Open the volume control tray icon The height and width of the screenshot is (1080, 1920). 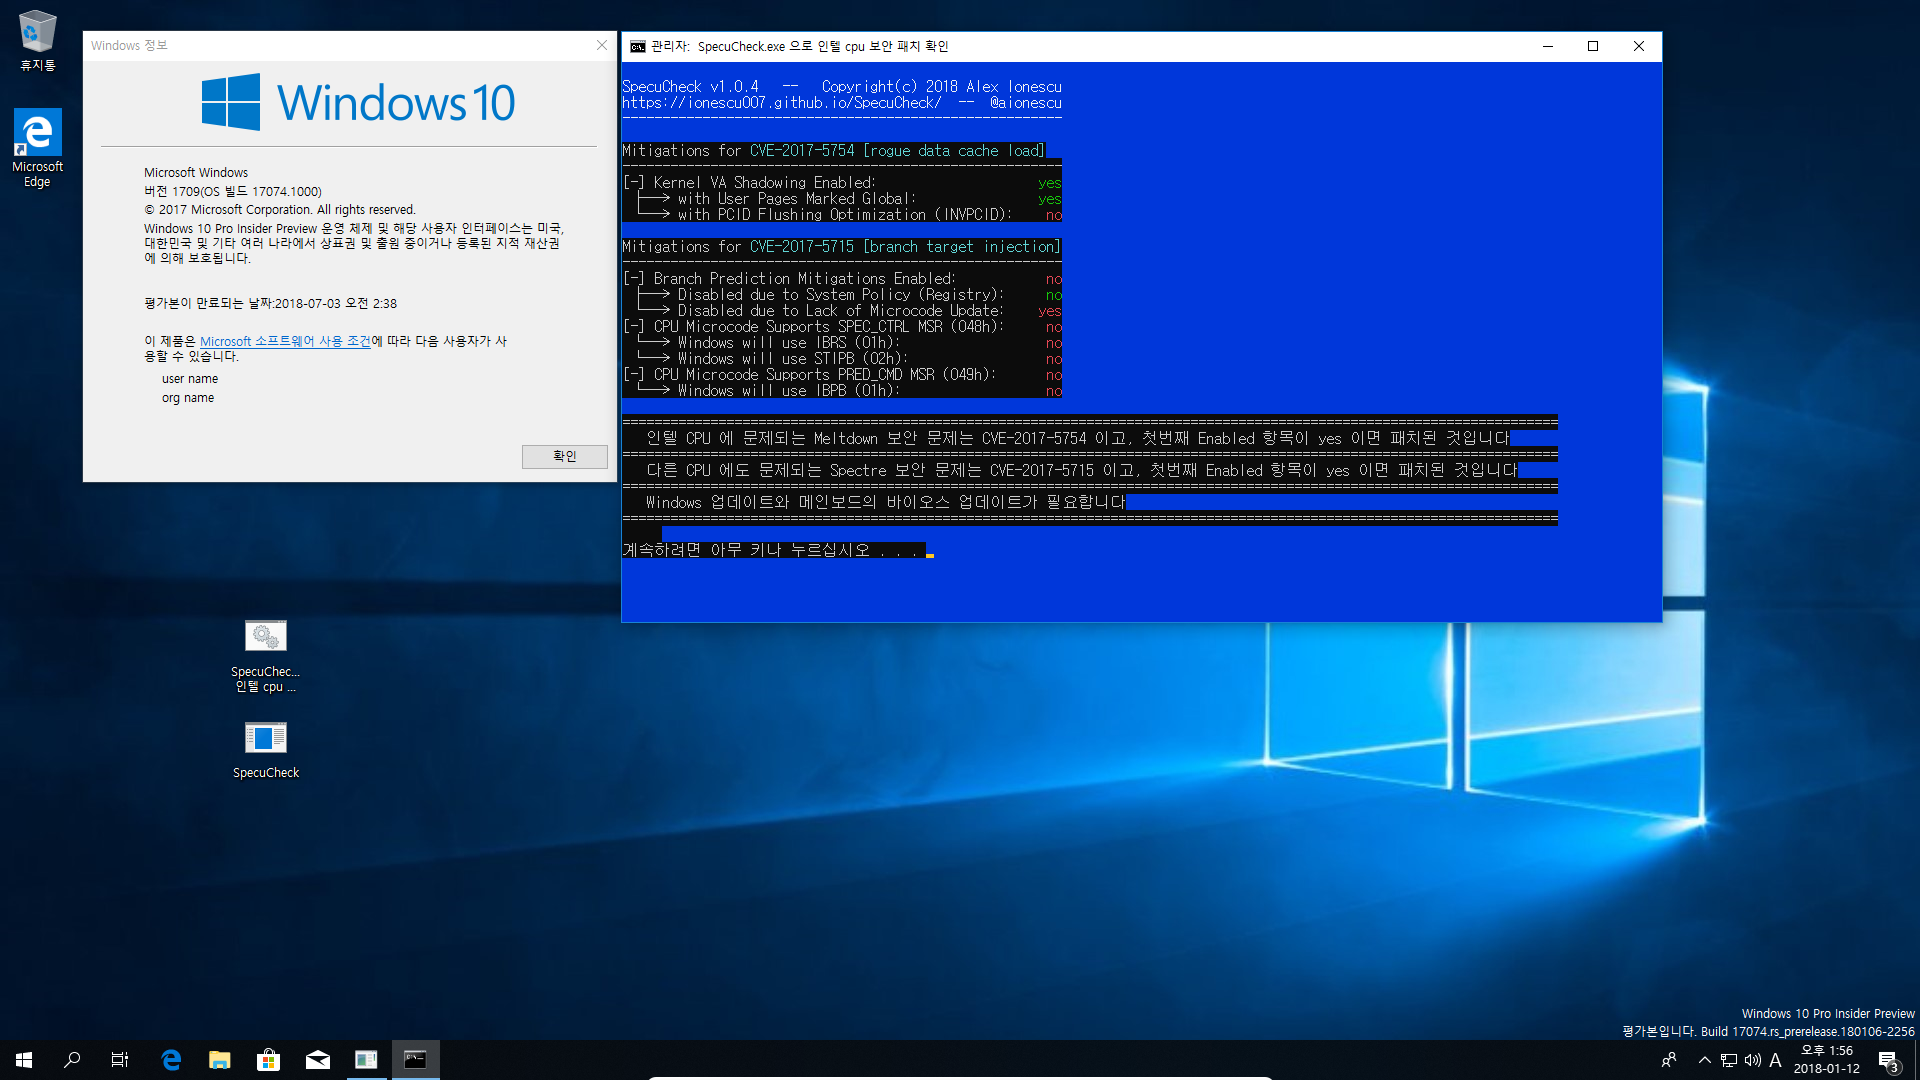pos(1752,1060)
